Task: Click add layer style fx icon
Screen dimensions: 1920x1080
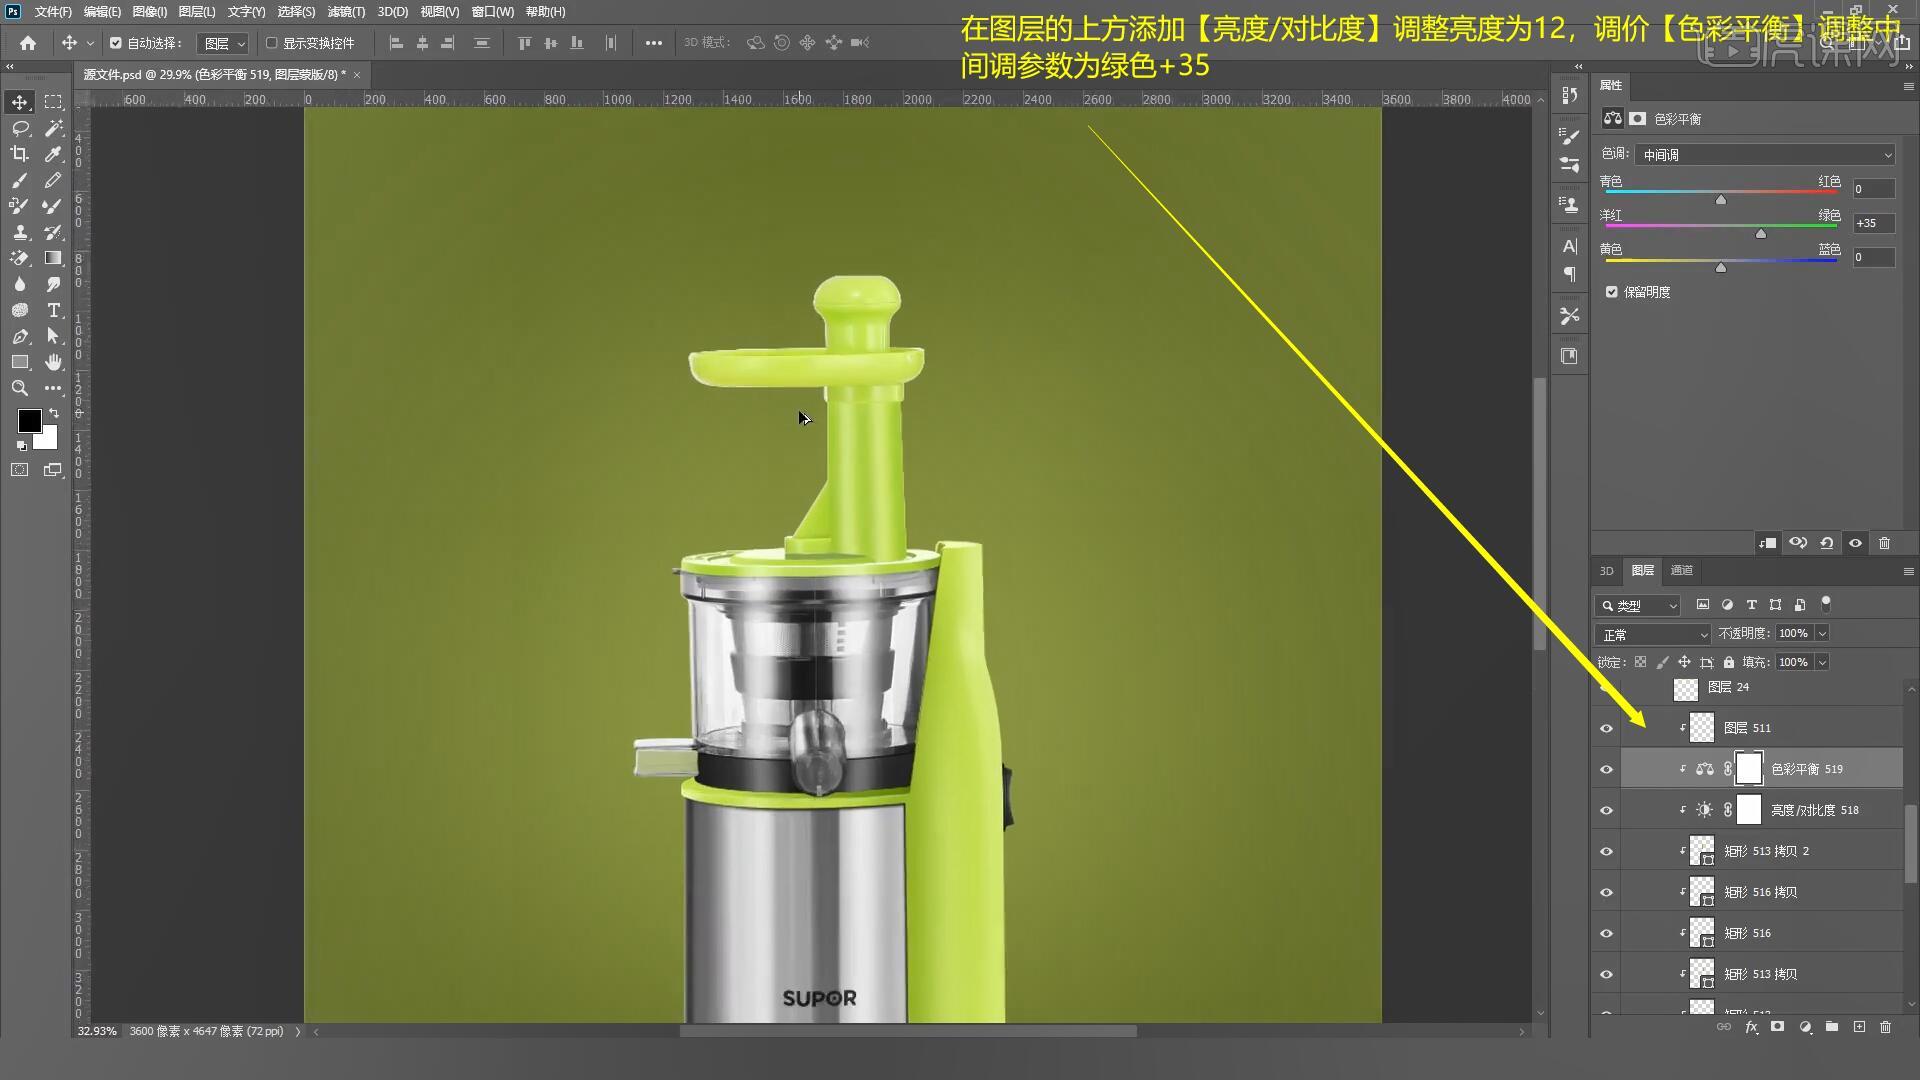Action: [1751, 1027]
